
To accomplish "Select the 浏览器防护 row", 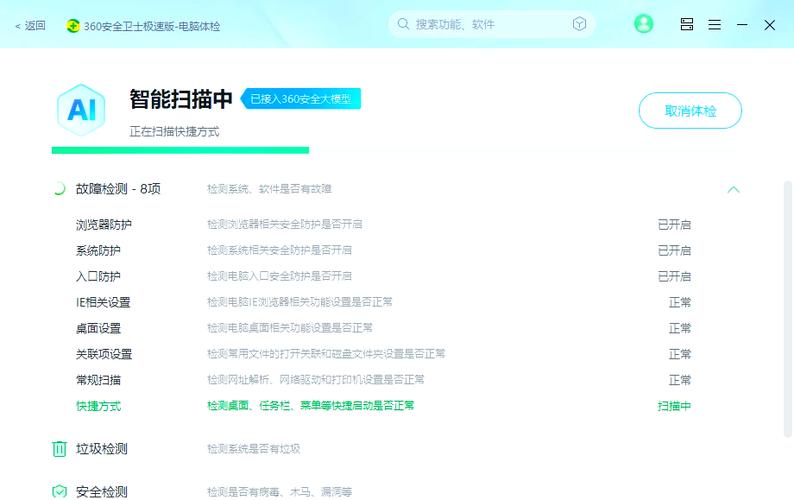I will (383, 224).
